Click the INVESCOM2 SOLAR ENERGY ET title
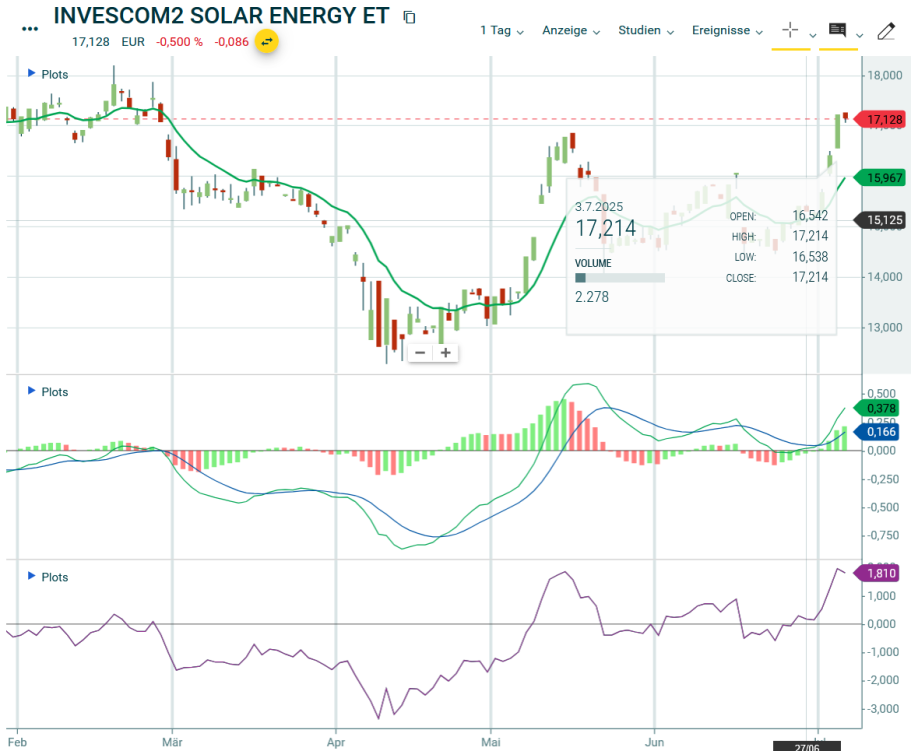 tap(221, 16)
